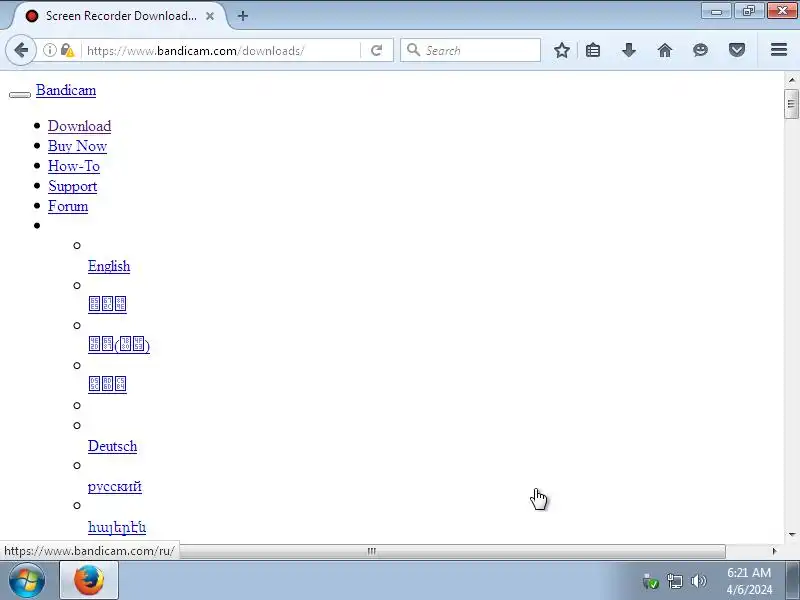Click the URL address bar
This screenshot has height=600, width=800.
coord(222,51)
